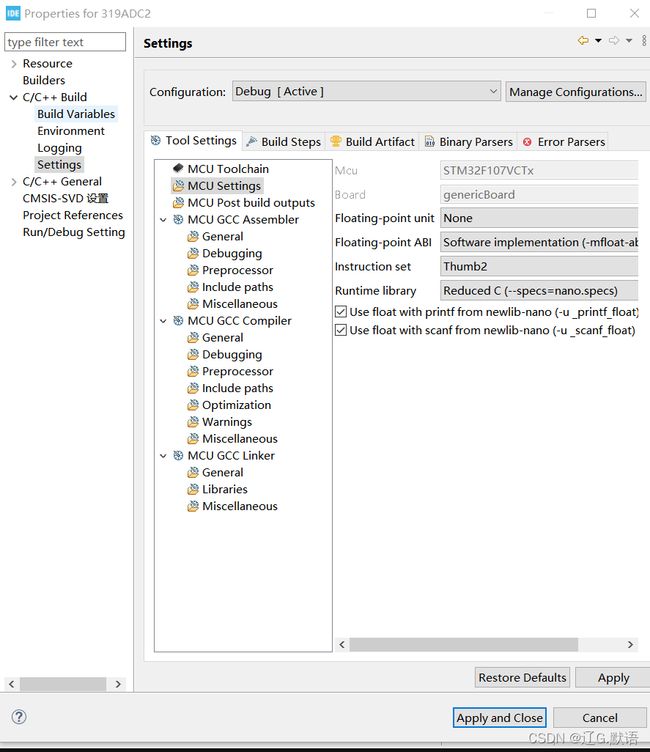Click the Linker Libraries item icon

tap(193, 489)
